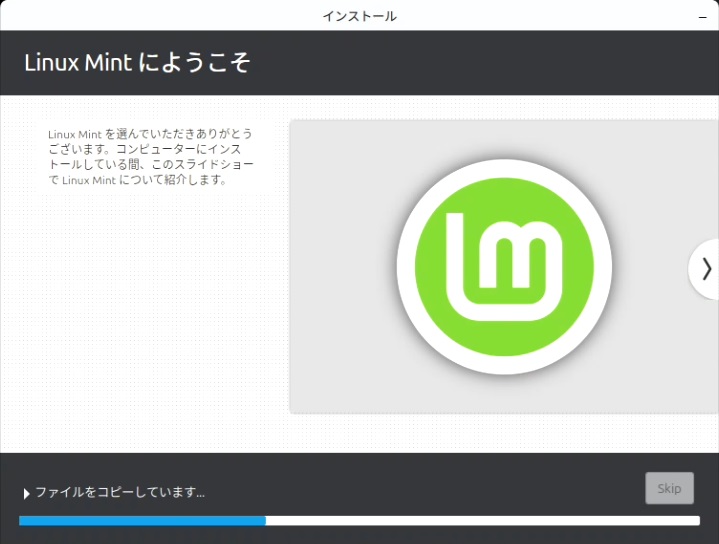This screenshot has height=544, width=719.
Task: Click the white unfilled part of progress bar
Action: [x=480, y=520]
